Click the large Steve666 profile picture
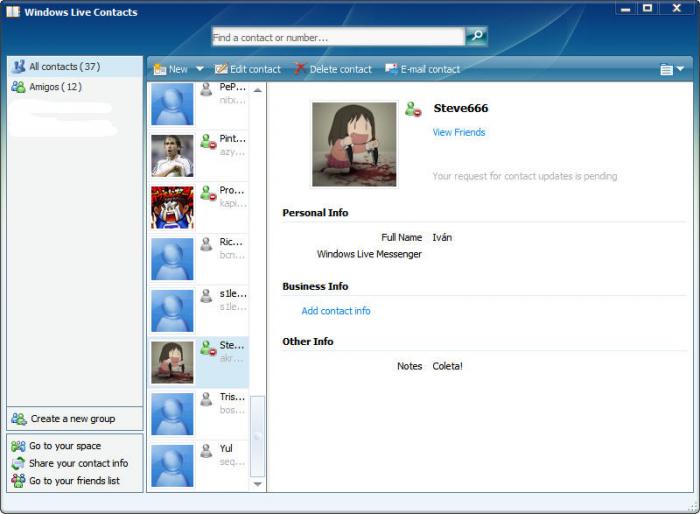 (354, 144)
